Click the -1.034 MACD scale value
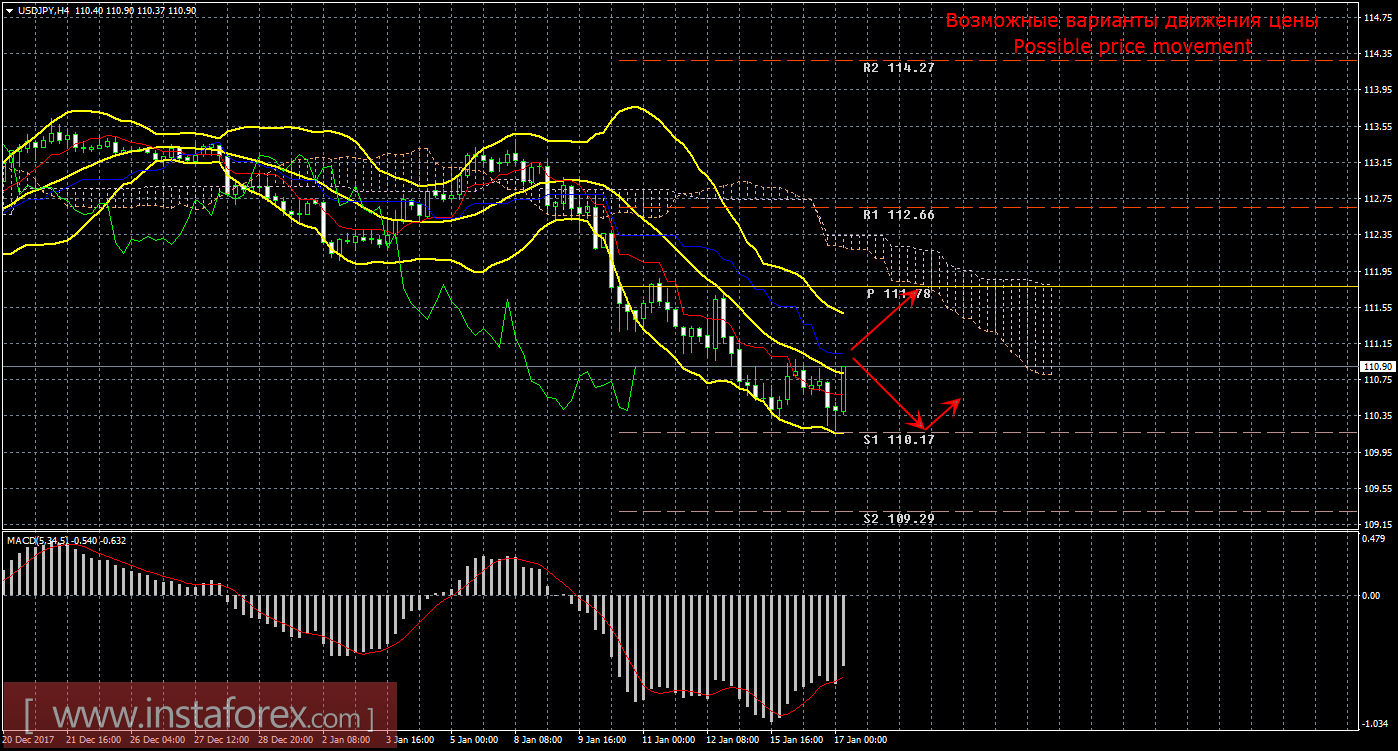This screenshot has height=751, width=1398. click(x=1377, y=722)
